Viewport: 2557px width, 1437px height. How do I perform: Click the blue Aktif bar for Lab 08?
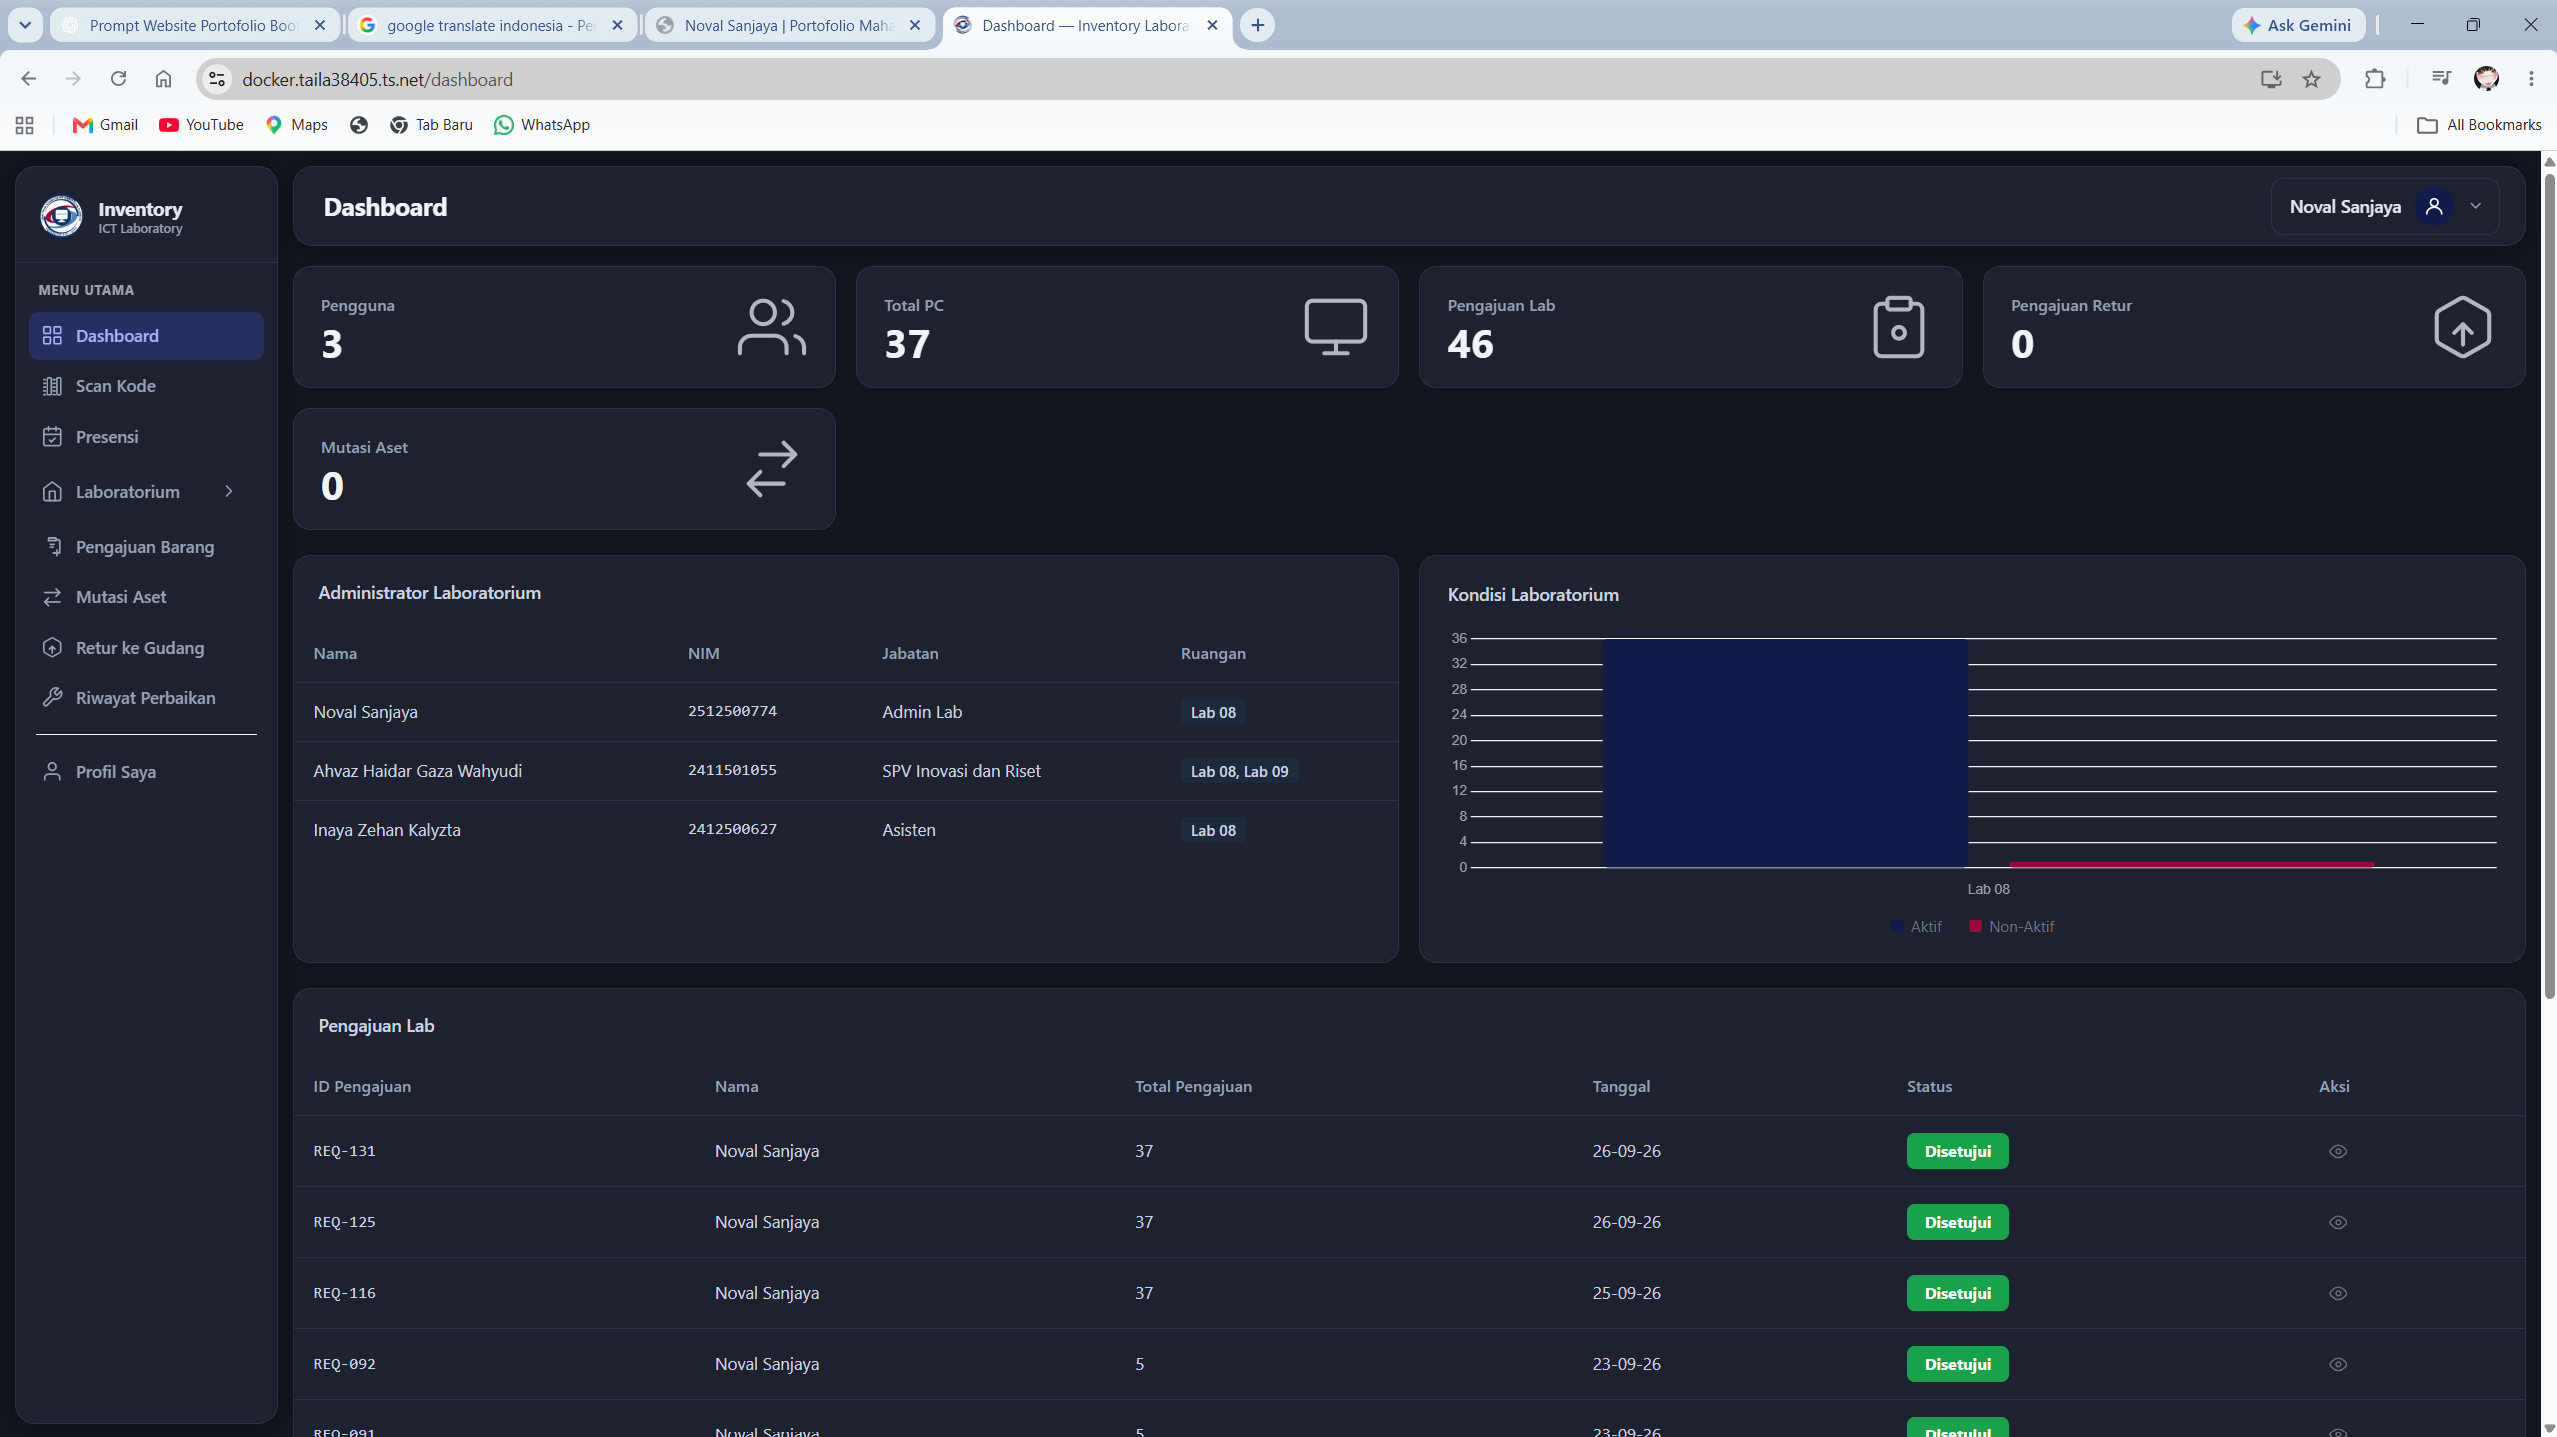coord(1785,753)
